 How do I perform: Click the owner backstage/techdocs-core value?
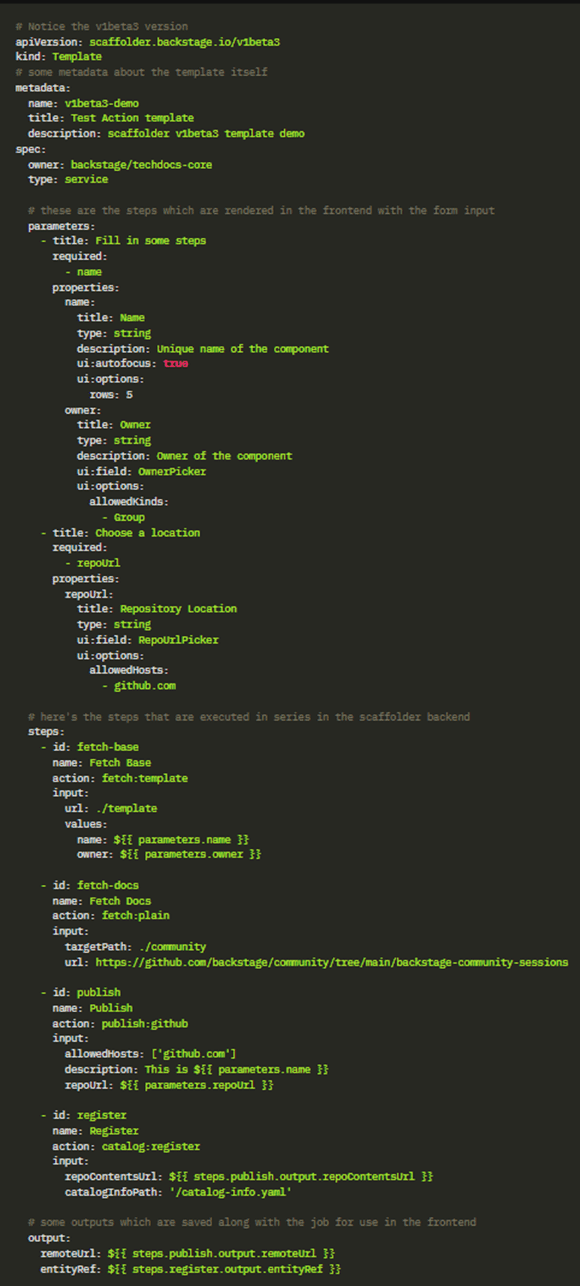141,165
